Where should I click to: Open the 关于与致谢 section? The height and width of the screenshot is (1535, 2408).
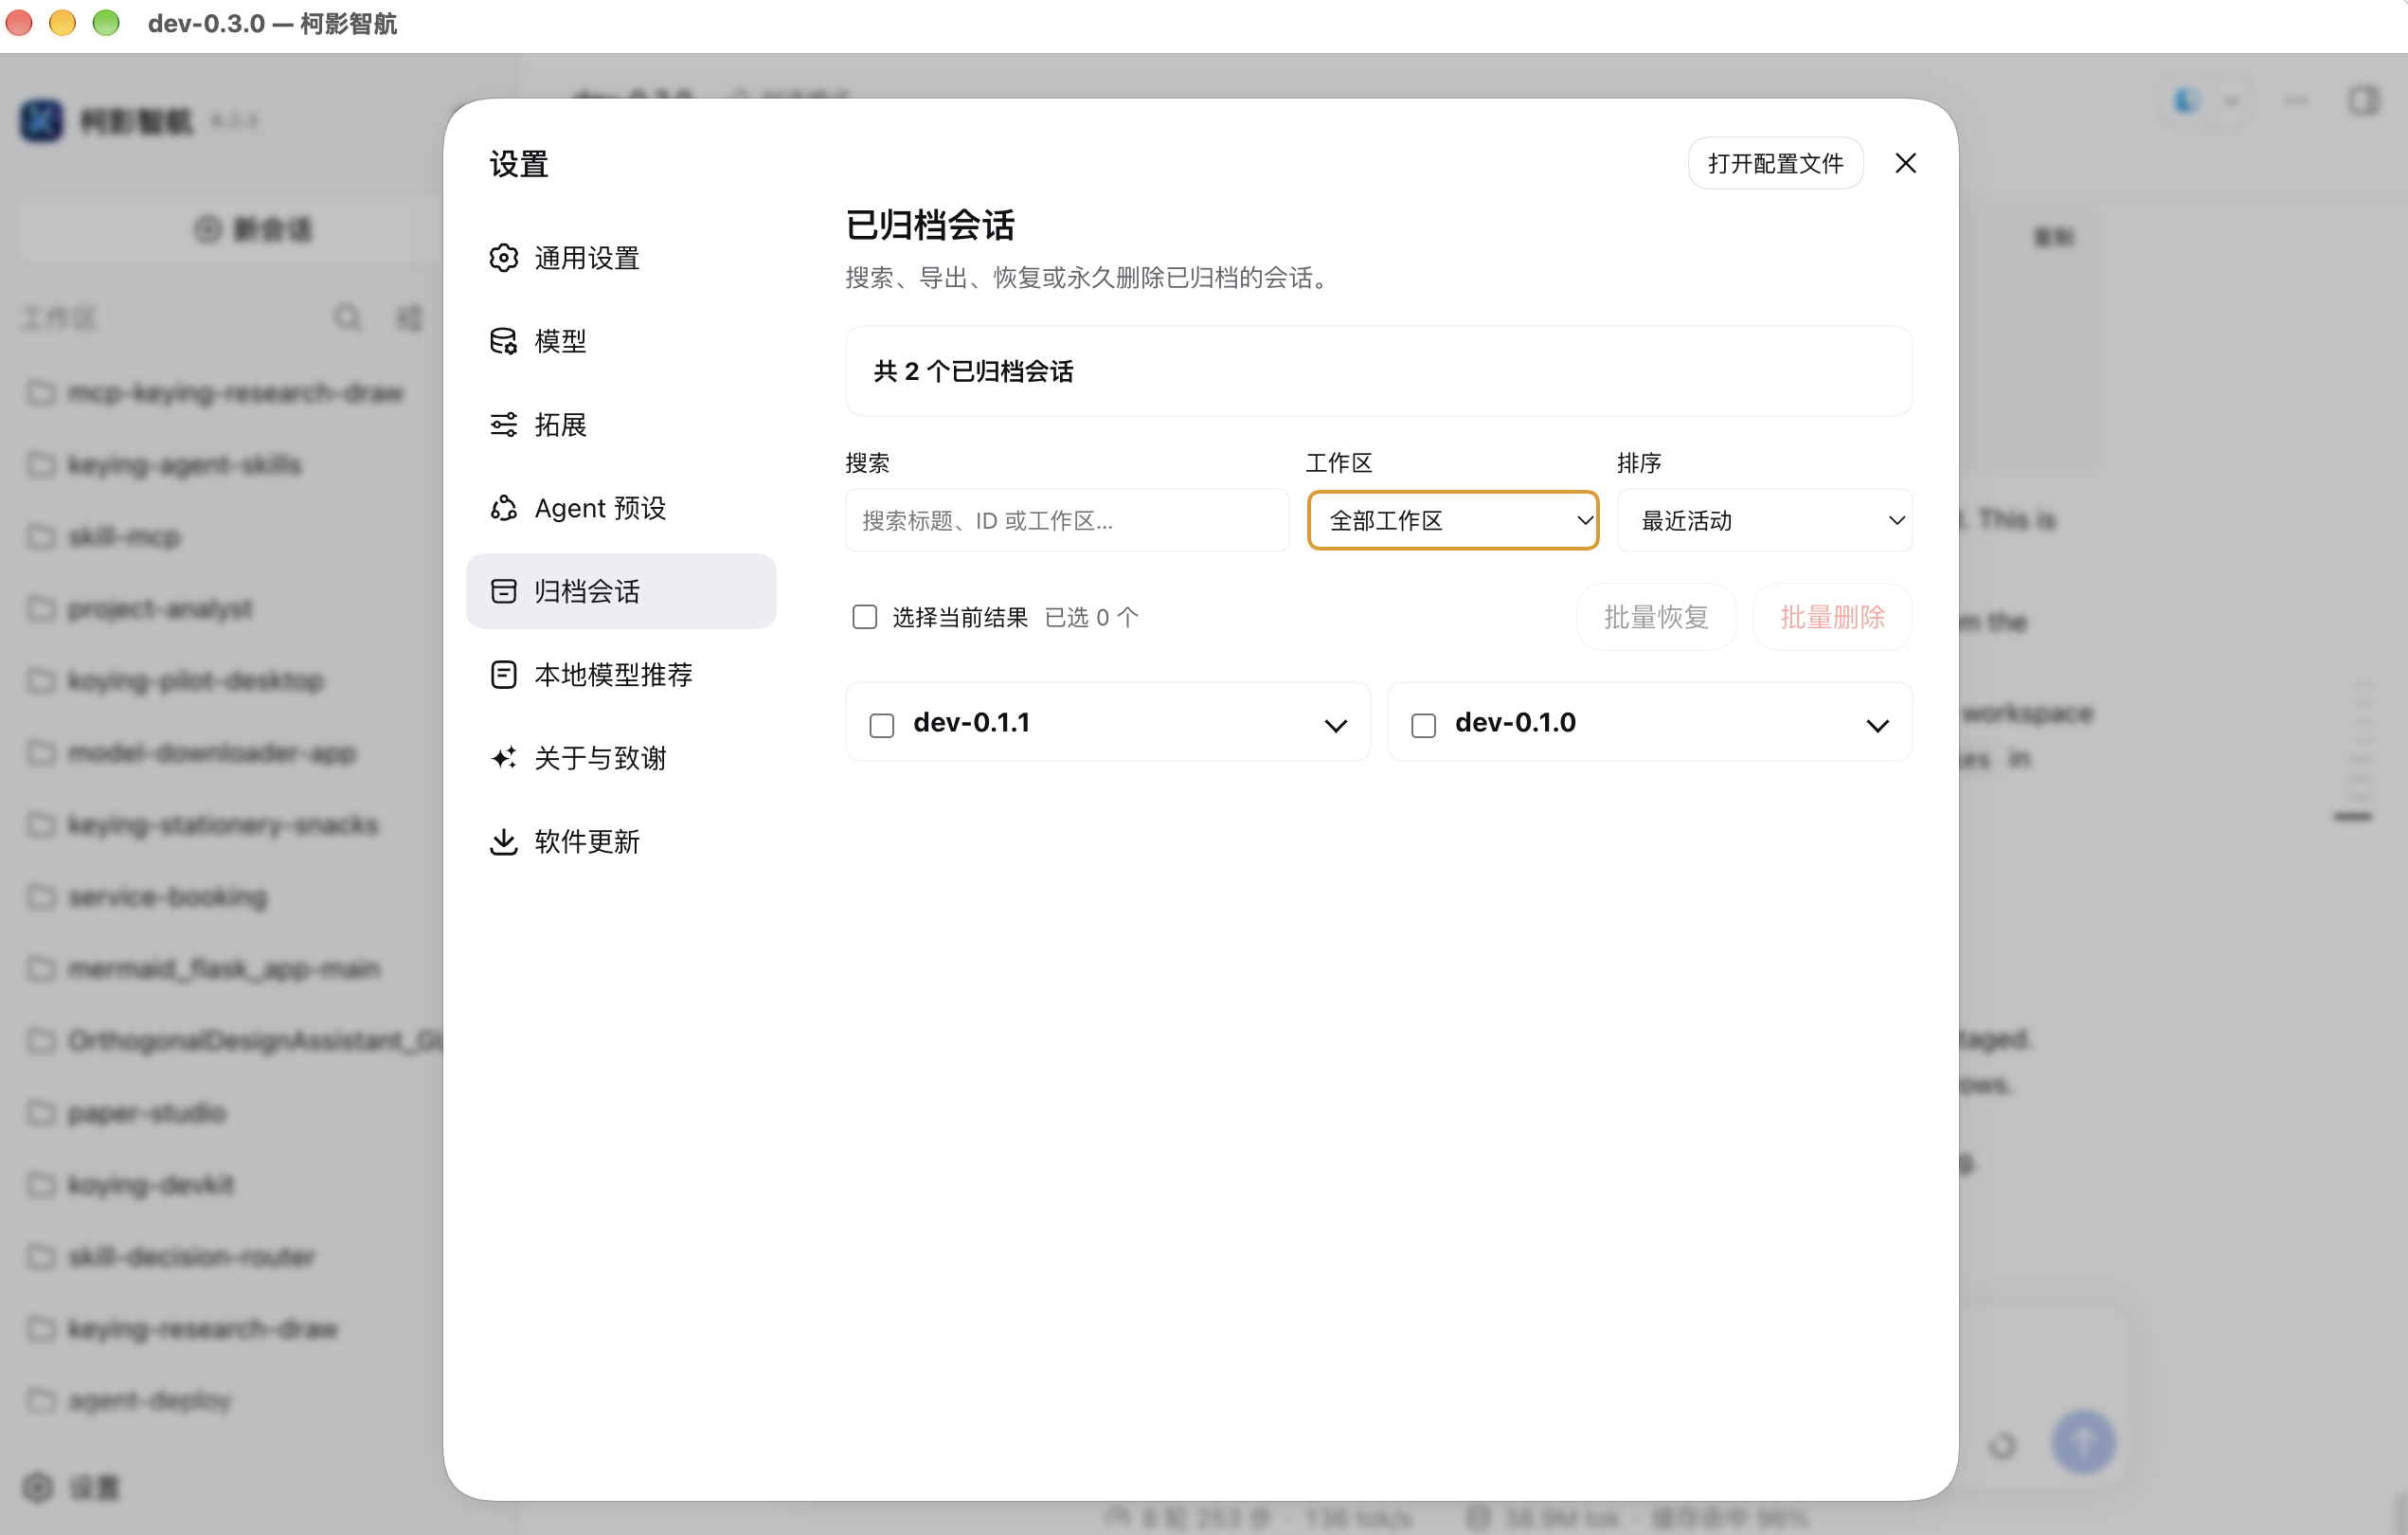(621, 758)
